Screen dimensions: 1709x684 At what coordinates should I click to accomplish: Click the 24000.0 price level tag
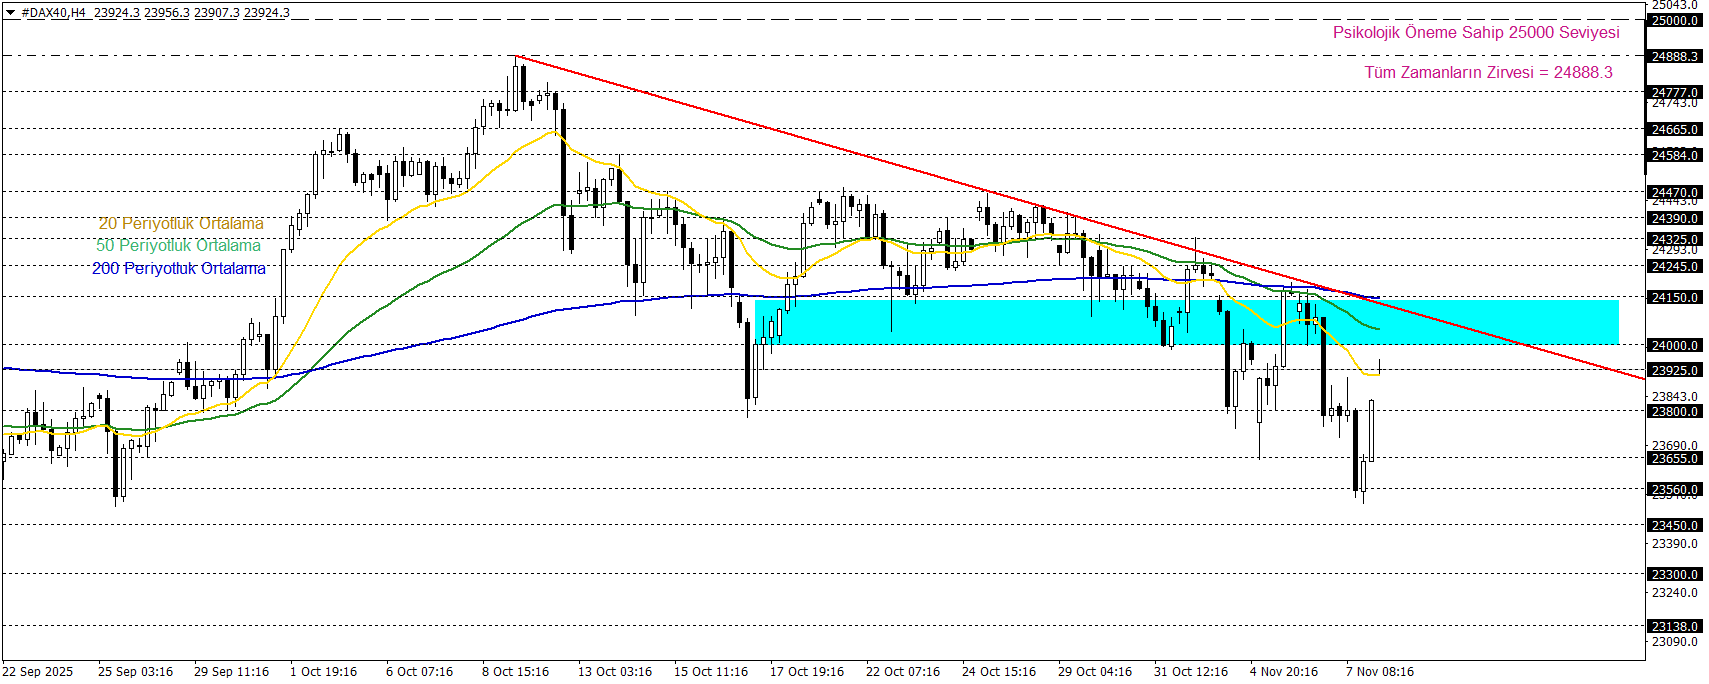point(1675,345)
